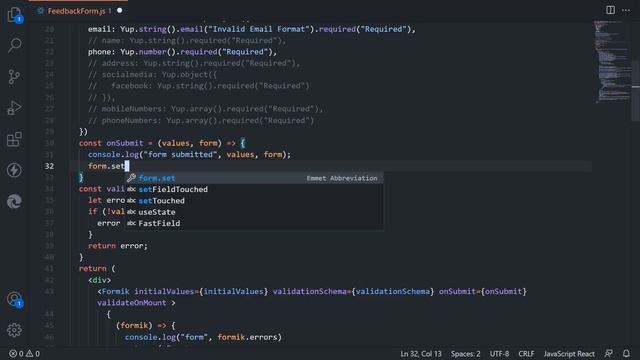This screenshot has height=360, width=640.
Task: Change indentation via Spaces: 2
Action: pos(465,353)
